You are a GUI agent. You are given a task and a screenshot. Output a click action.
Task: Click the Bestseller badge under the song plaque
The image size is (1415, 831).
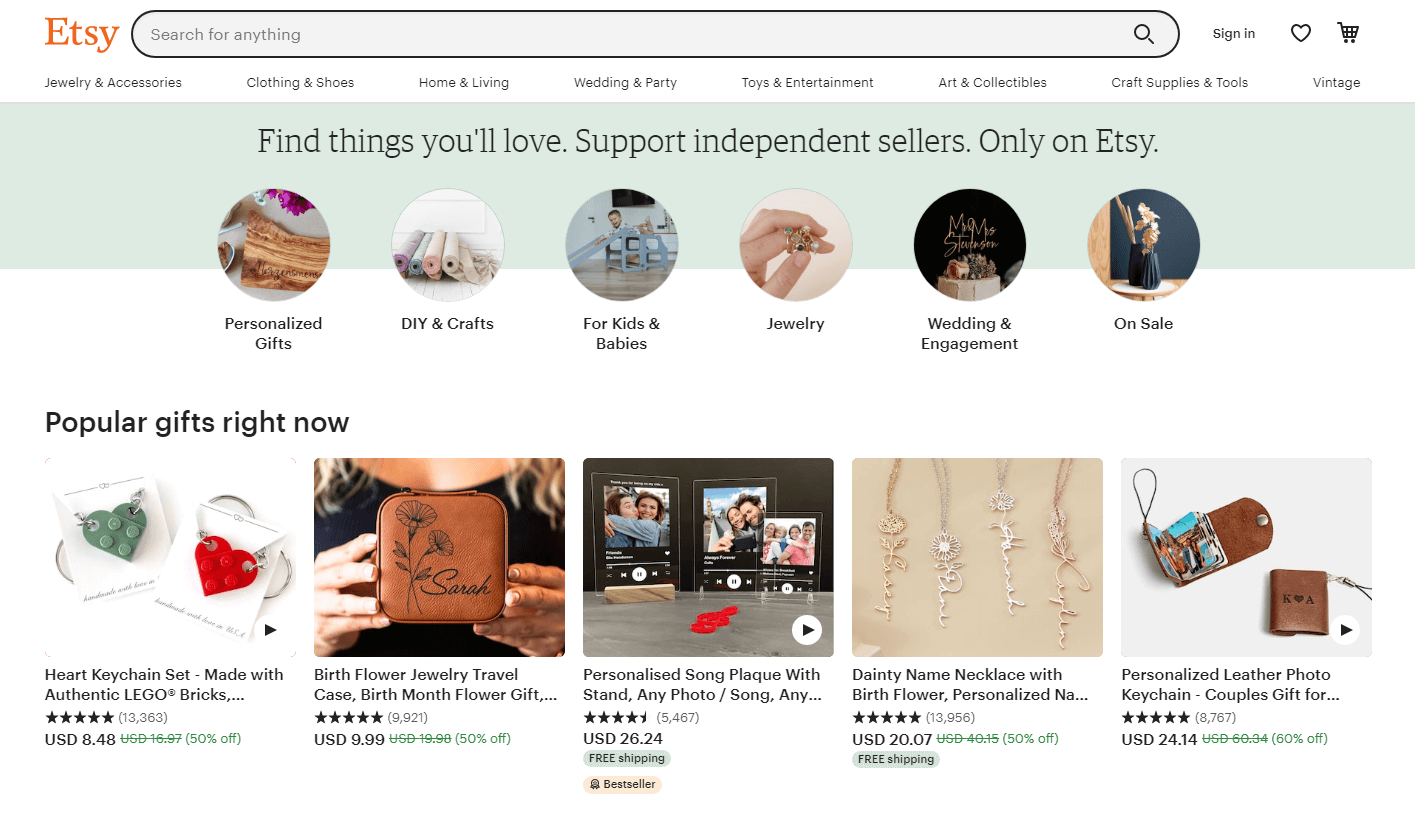(622, 784)
